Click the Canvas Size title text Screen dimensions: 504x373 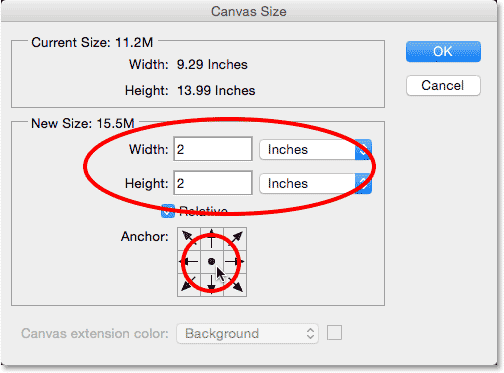coord(249,11)
